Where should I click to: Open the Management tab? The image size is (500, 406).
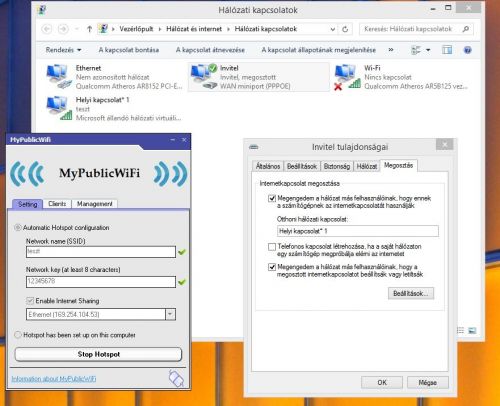(x=95, y=204)
